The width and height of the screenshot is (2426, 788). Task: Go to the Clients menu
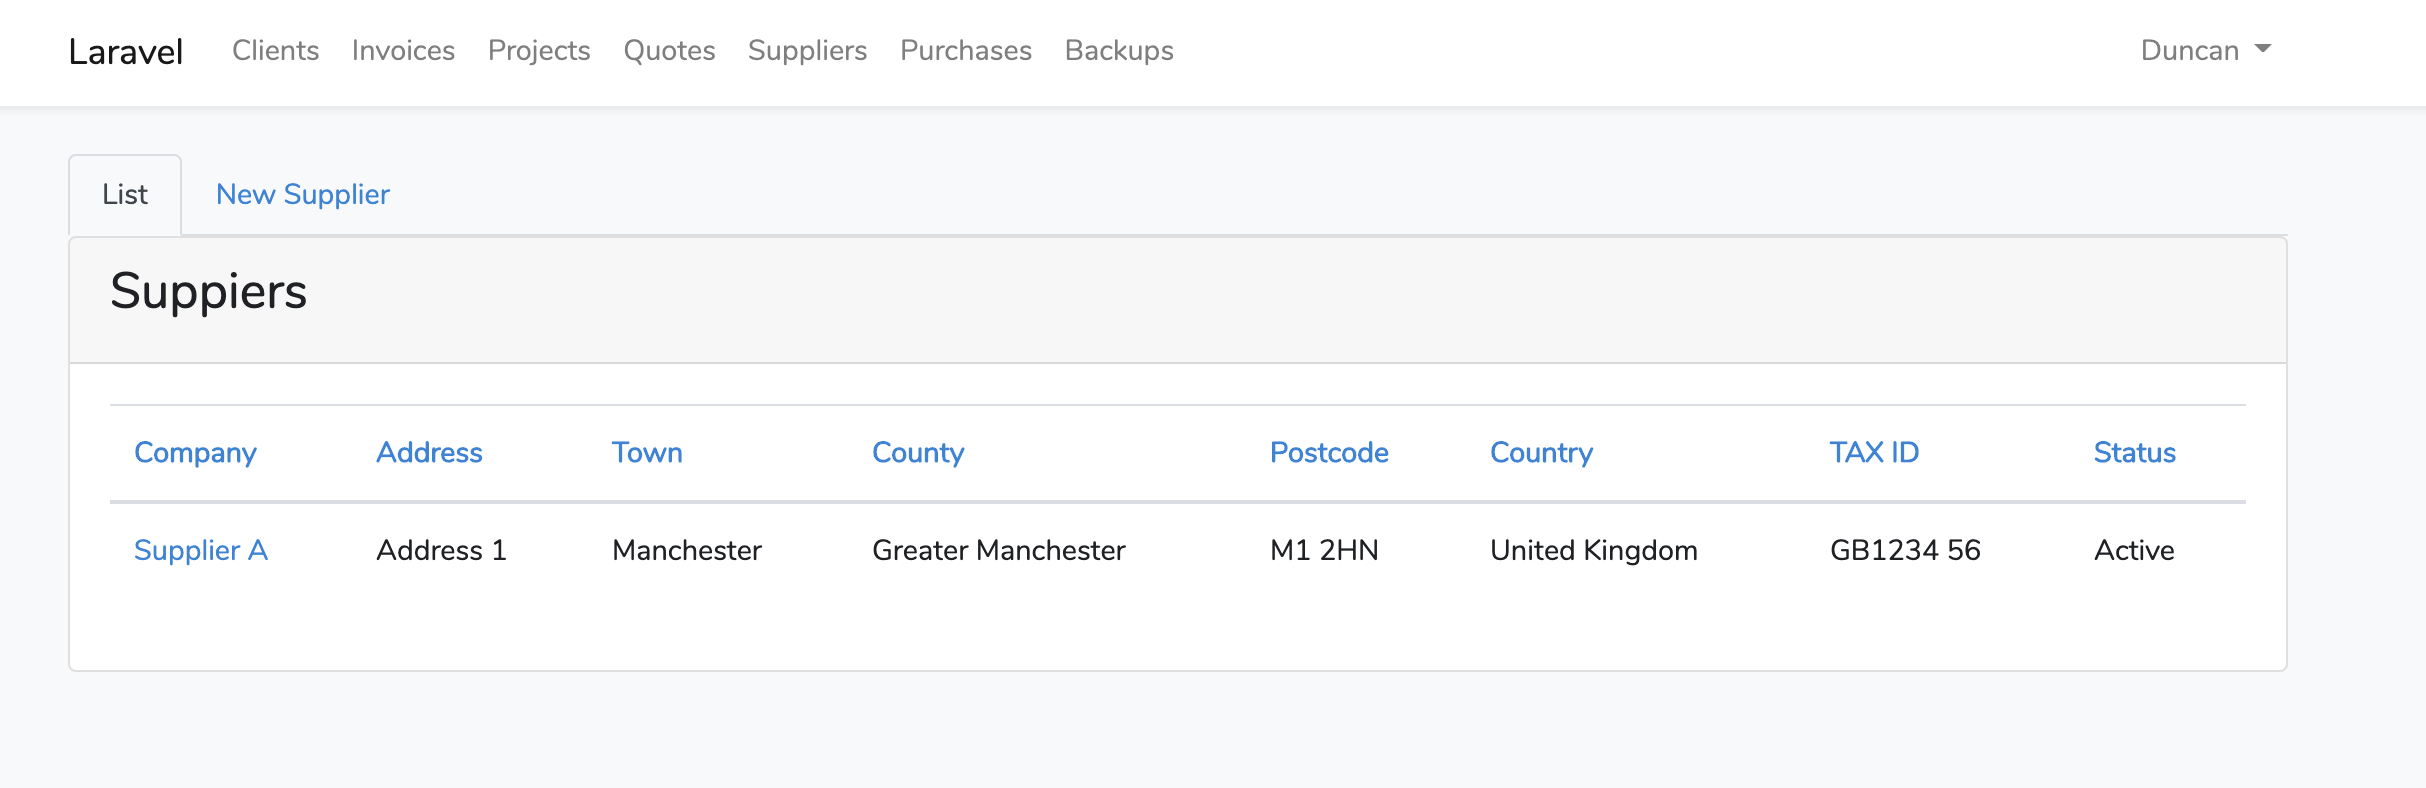tap(275, 51)
